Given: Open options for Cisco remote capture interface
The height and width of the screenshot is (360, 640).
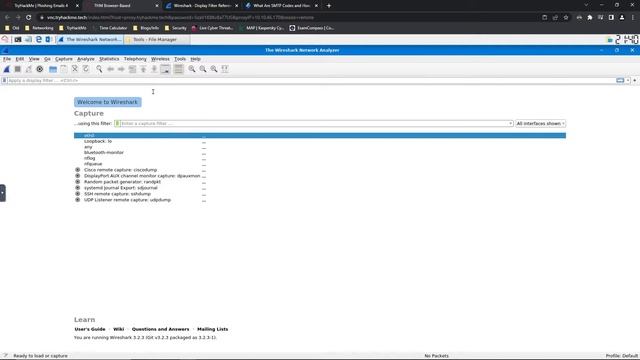Looking at the screenshot, I should coord(78,170).
